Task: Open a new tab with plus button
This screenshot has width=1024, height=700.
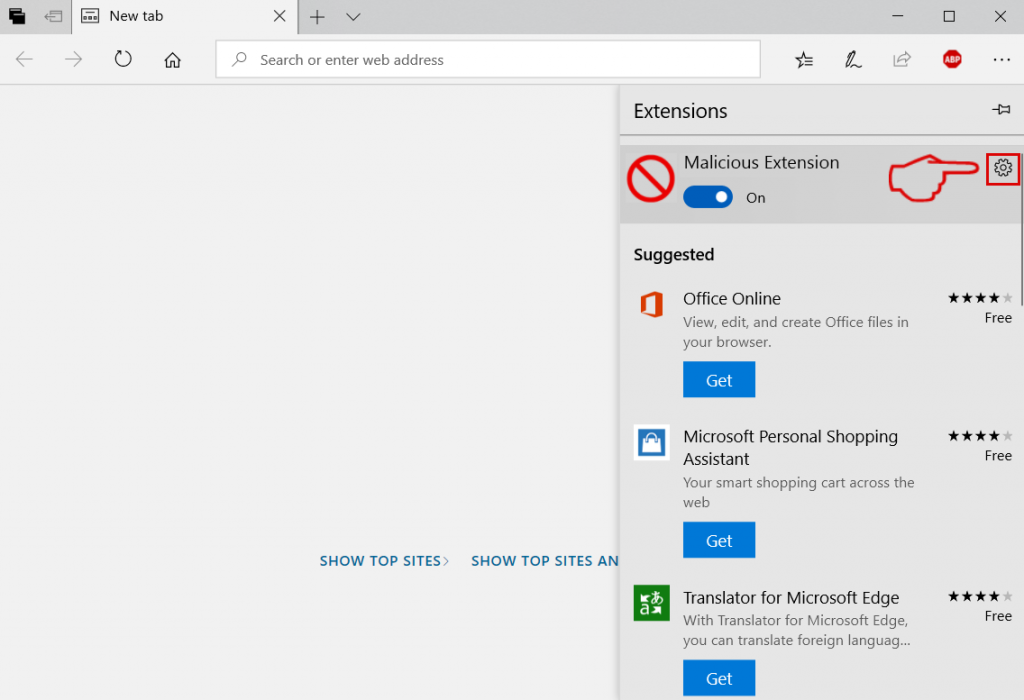Action: pos(317,17)
